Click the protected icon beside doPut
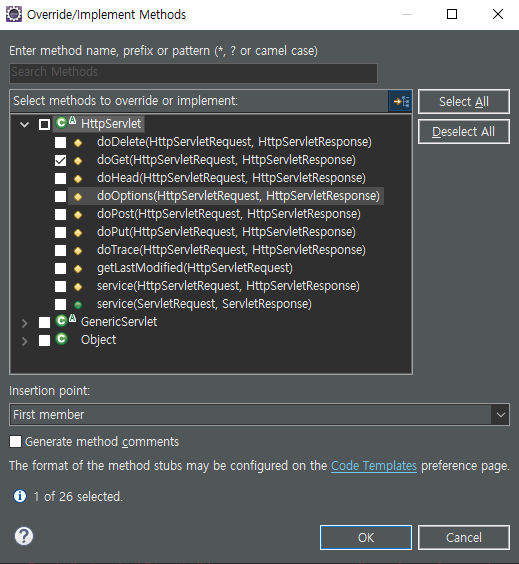Screen dimensions: 519x564 click(78, 233)
